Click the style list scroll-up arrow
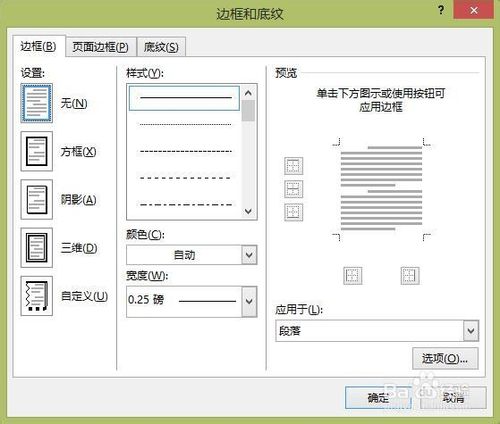The width and height of the screenshot is (500, 424). [x=248, y=93]
